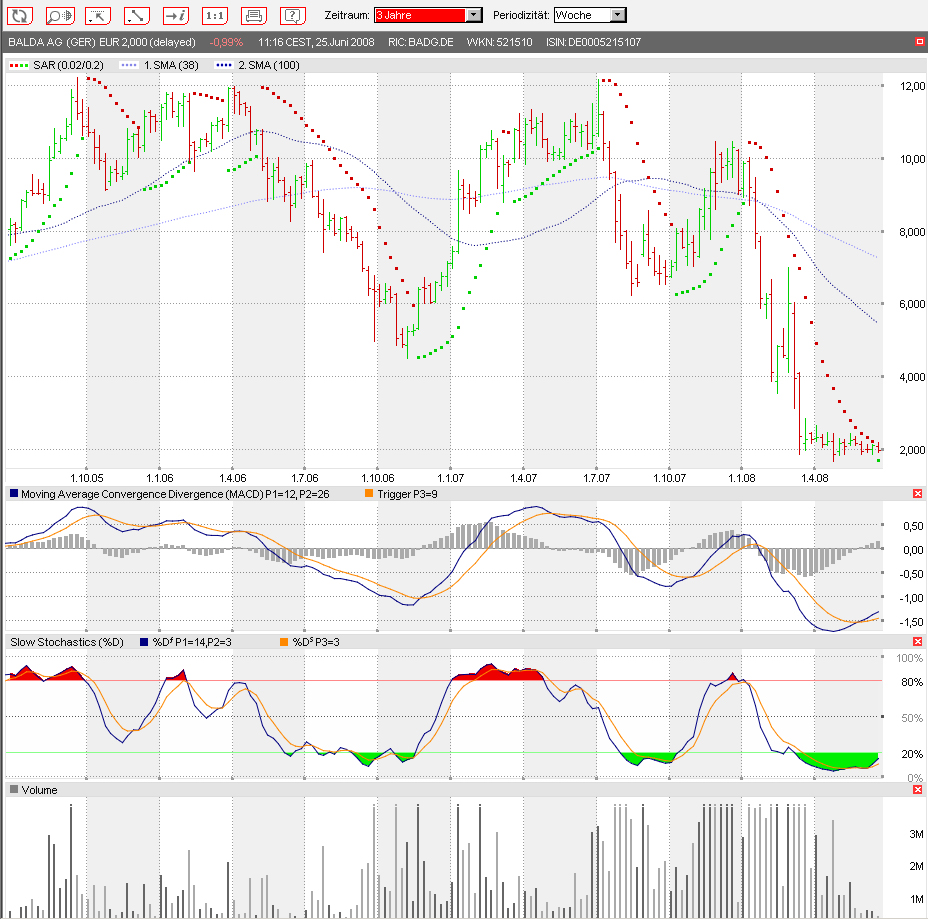Click the 10,00 price axis label
928x919 pixels.
[x=912, y=159]
